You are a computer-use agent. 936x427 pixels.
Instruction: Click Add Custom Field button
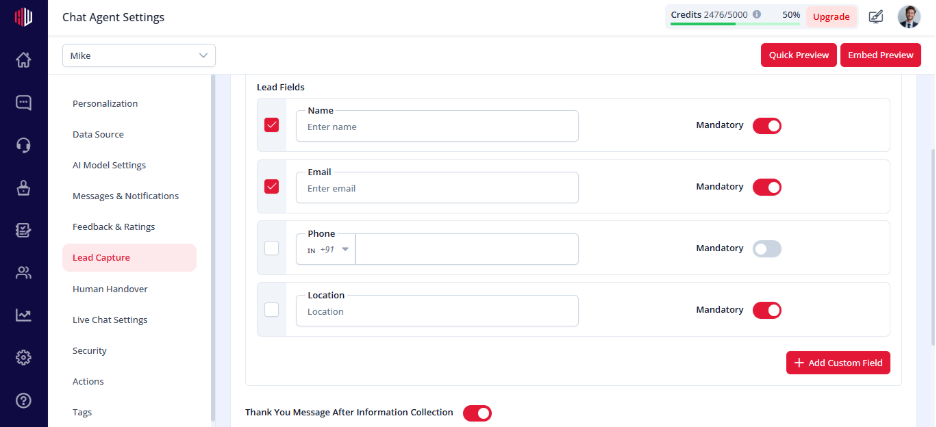pyautogui.click(x=838, y=363)
